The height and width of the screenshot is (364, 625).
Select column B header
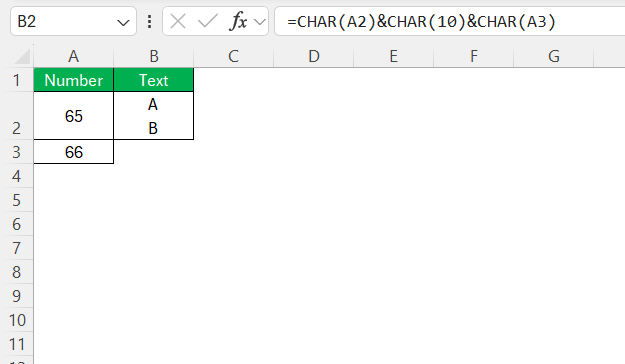(x=154, y=56)
